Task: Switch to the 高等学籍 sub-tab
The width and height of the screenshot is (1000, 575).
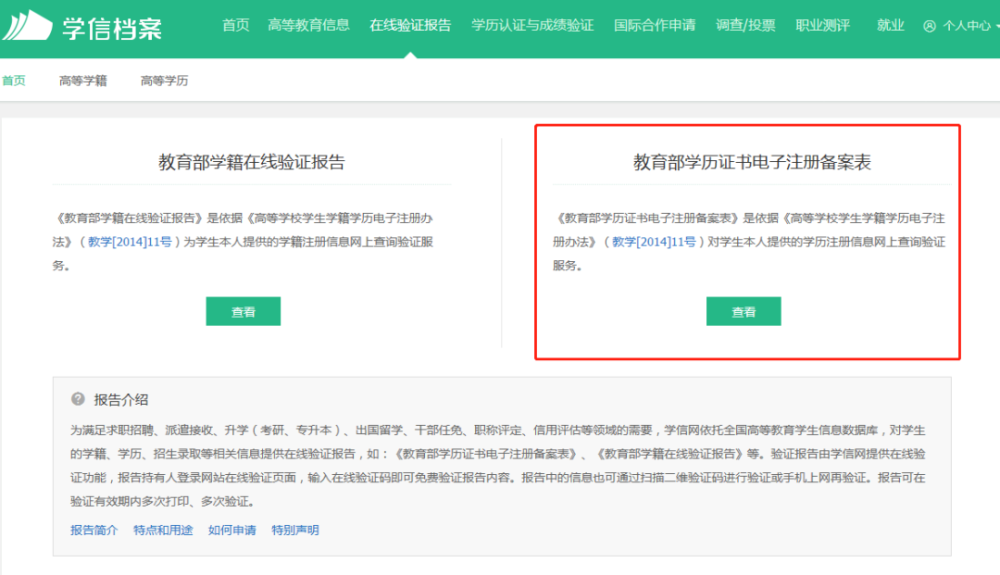Action: tap(83, 80)
